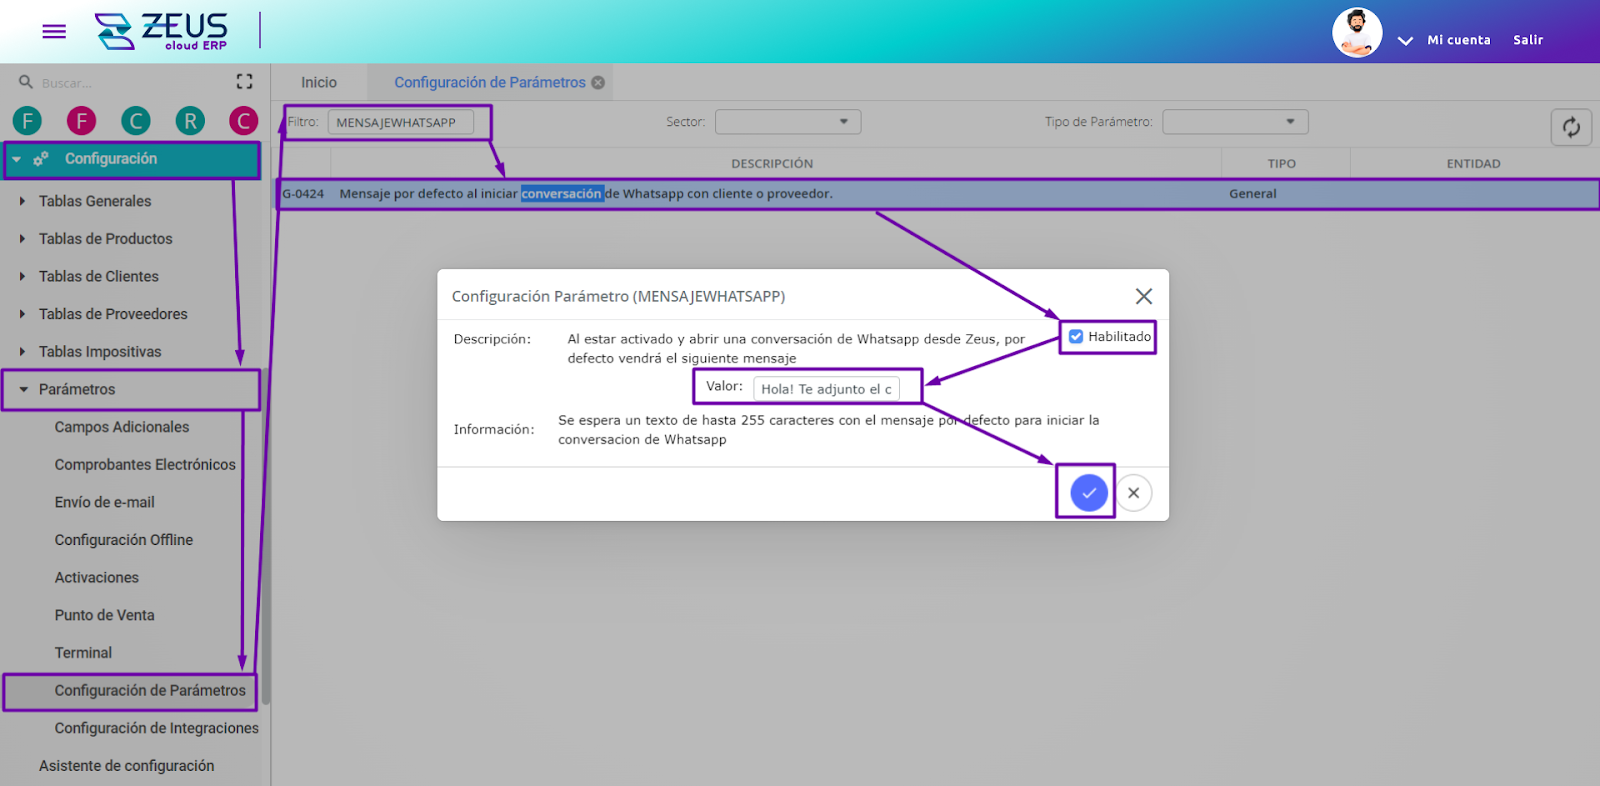Confirm with the blue checkmark button
The width and height of the screenshot is (1600, 786).
(1089, 493)
